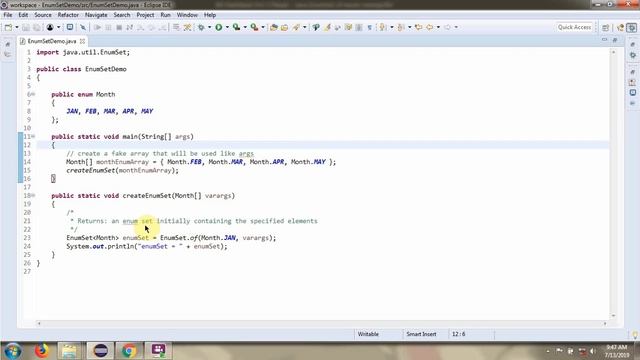Open the File menu
The width and height of the screenshot is (640, 360).
pos(8,15)
